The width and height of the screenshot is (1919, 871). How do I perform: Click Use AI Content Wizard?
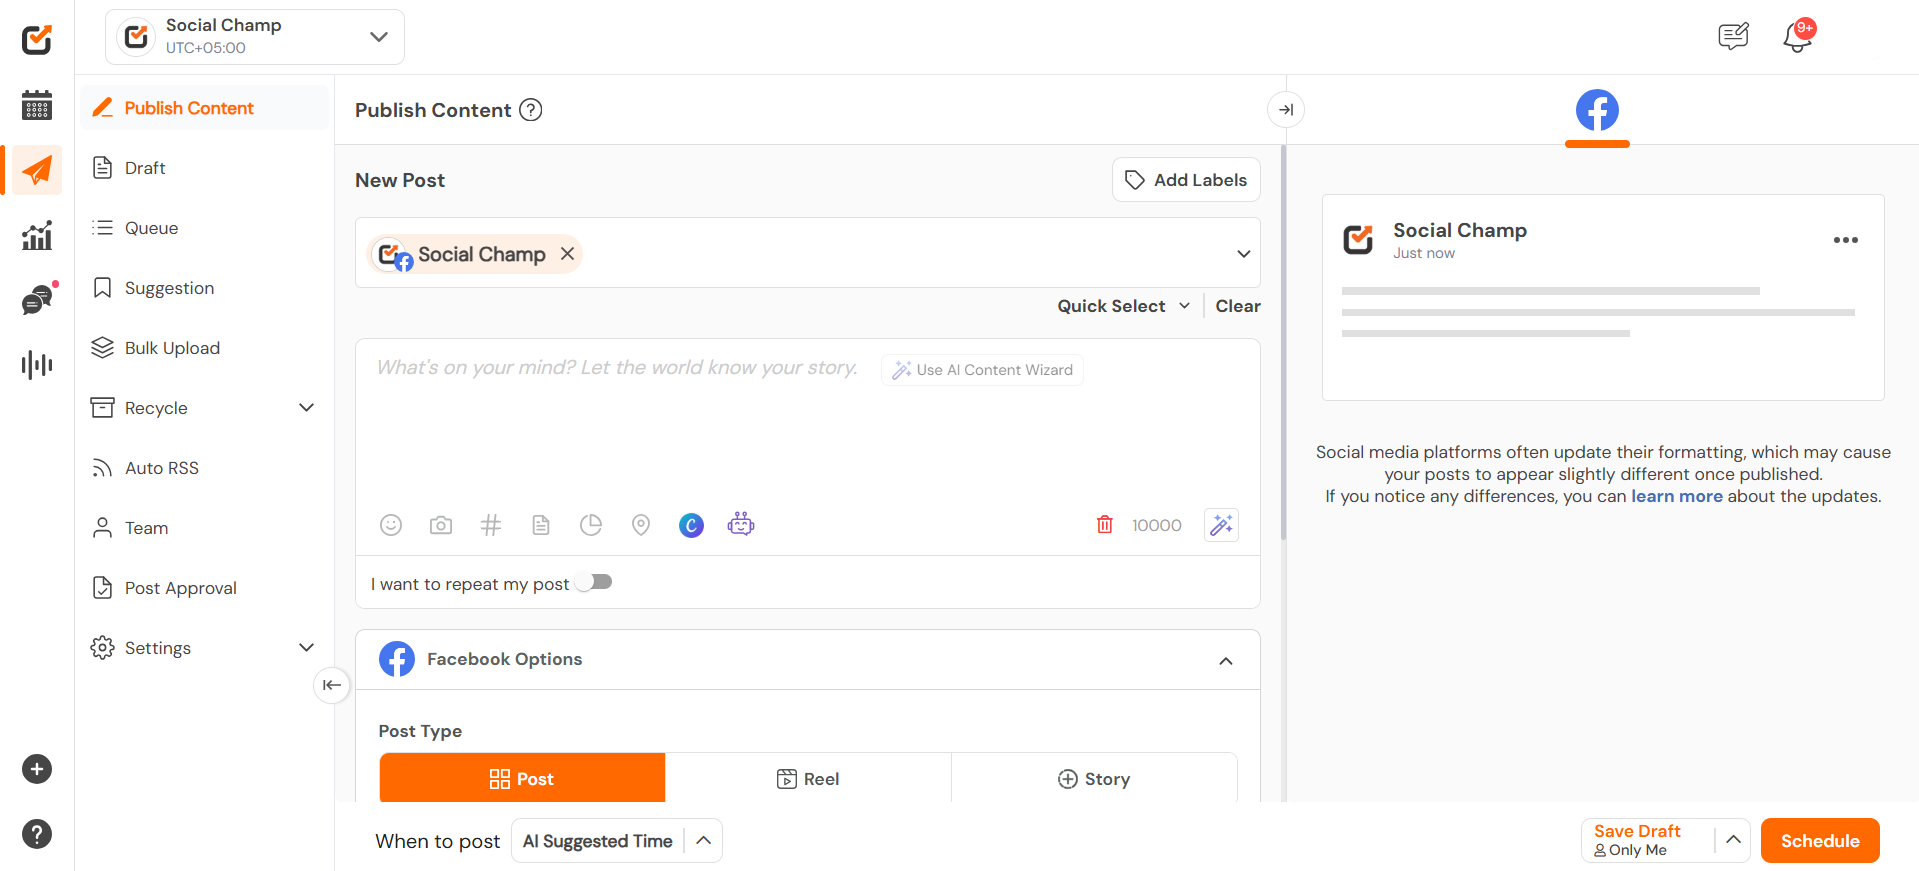coord(982,370)
